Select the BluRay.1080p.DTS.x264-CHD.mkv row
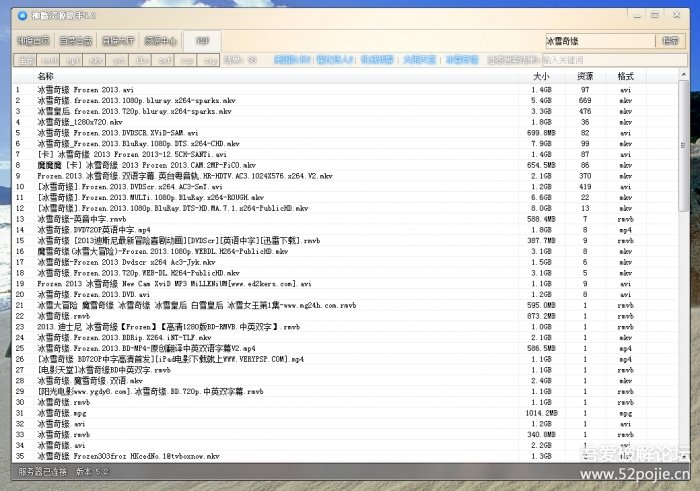The image size is (700, 491). click(x=345, y=143)
